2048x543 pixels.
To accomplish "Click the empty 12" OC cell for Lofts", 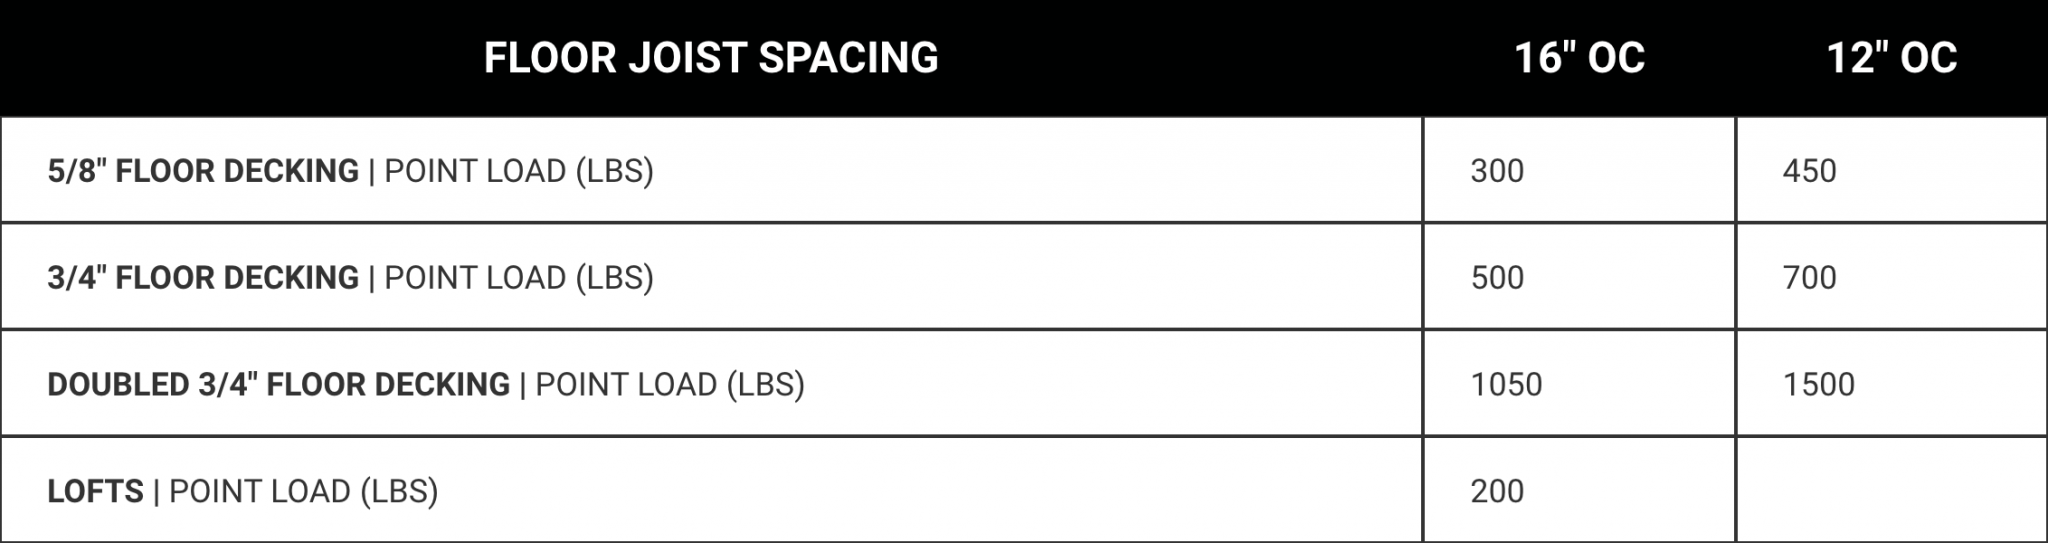I will 1891,491.
